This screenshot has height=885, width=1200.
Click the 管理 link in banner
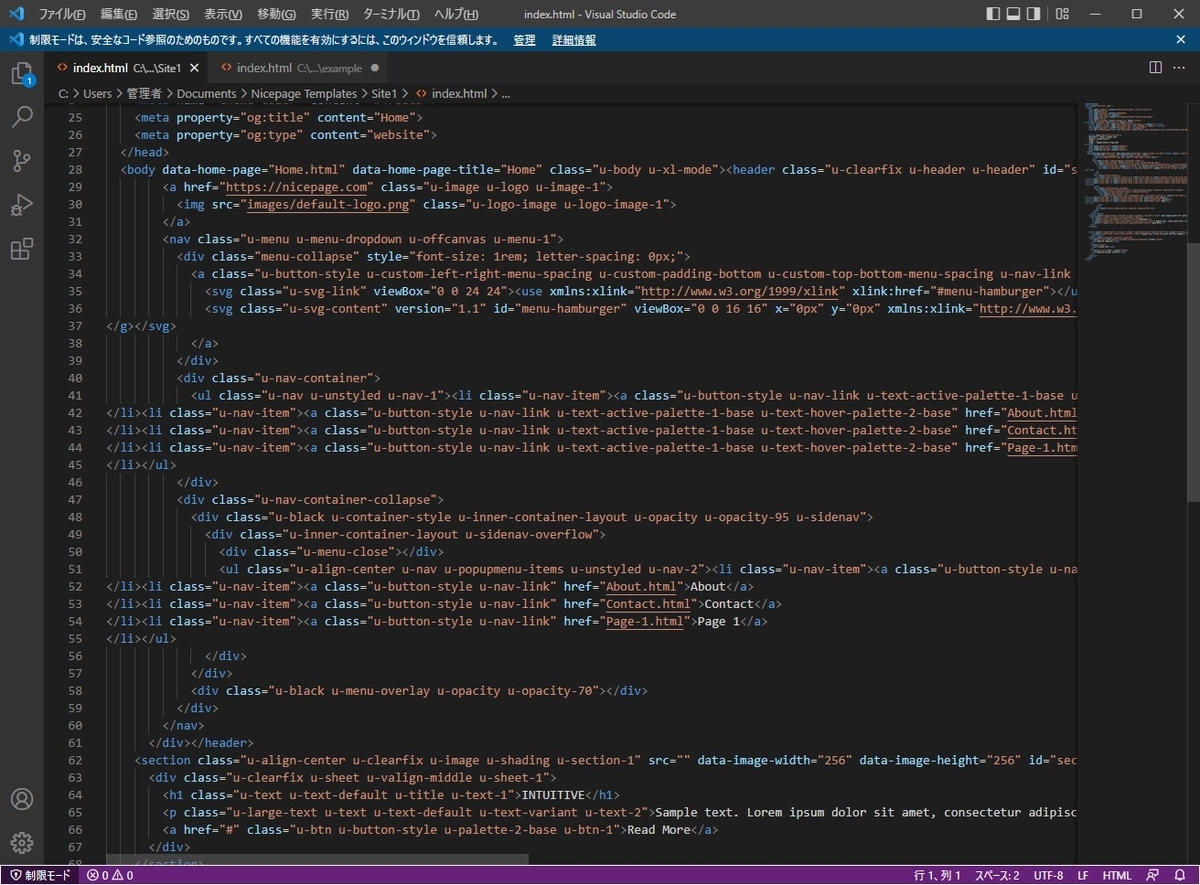524,40
